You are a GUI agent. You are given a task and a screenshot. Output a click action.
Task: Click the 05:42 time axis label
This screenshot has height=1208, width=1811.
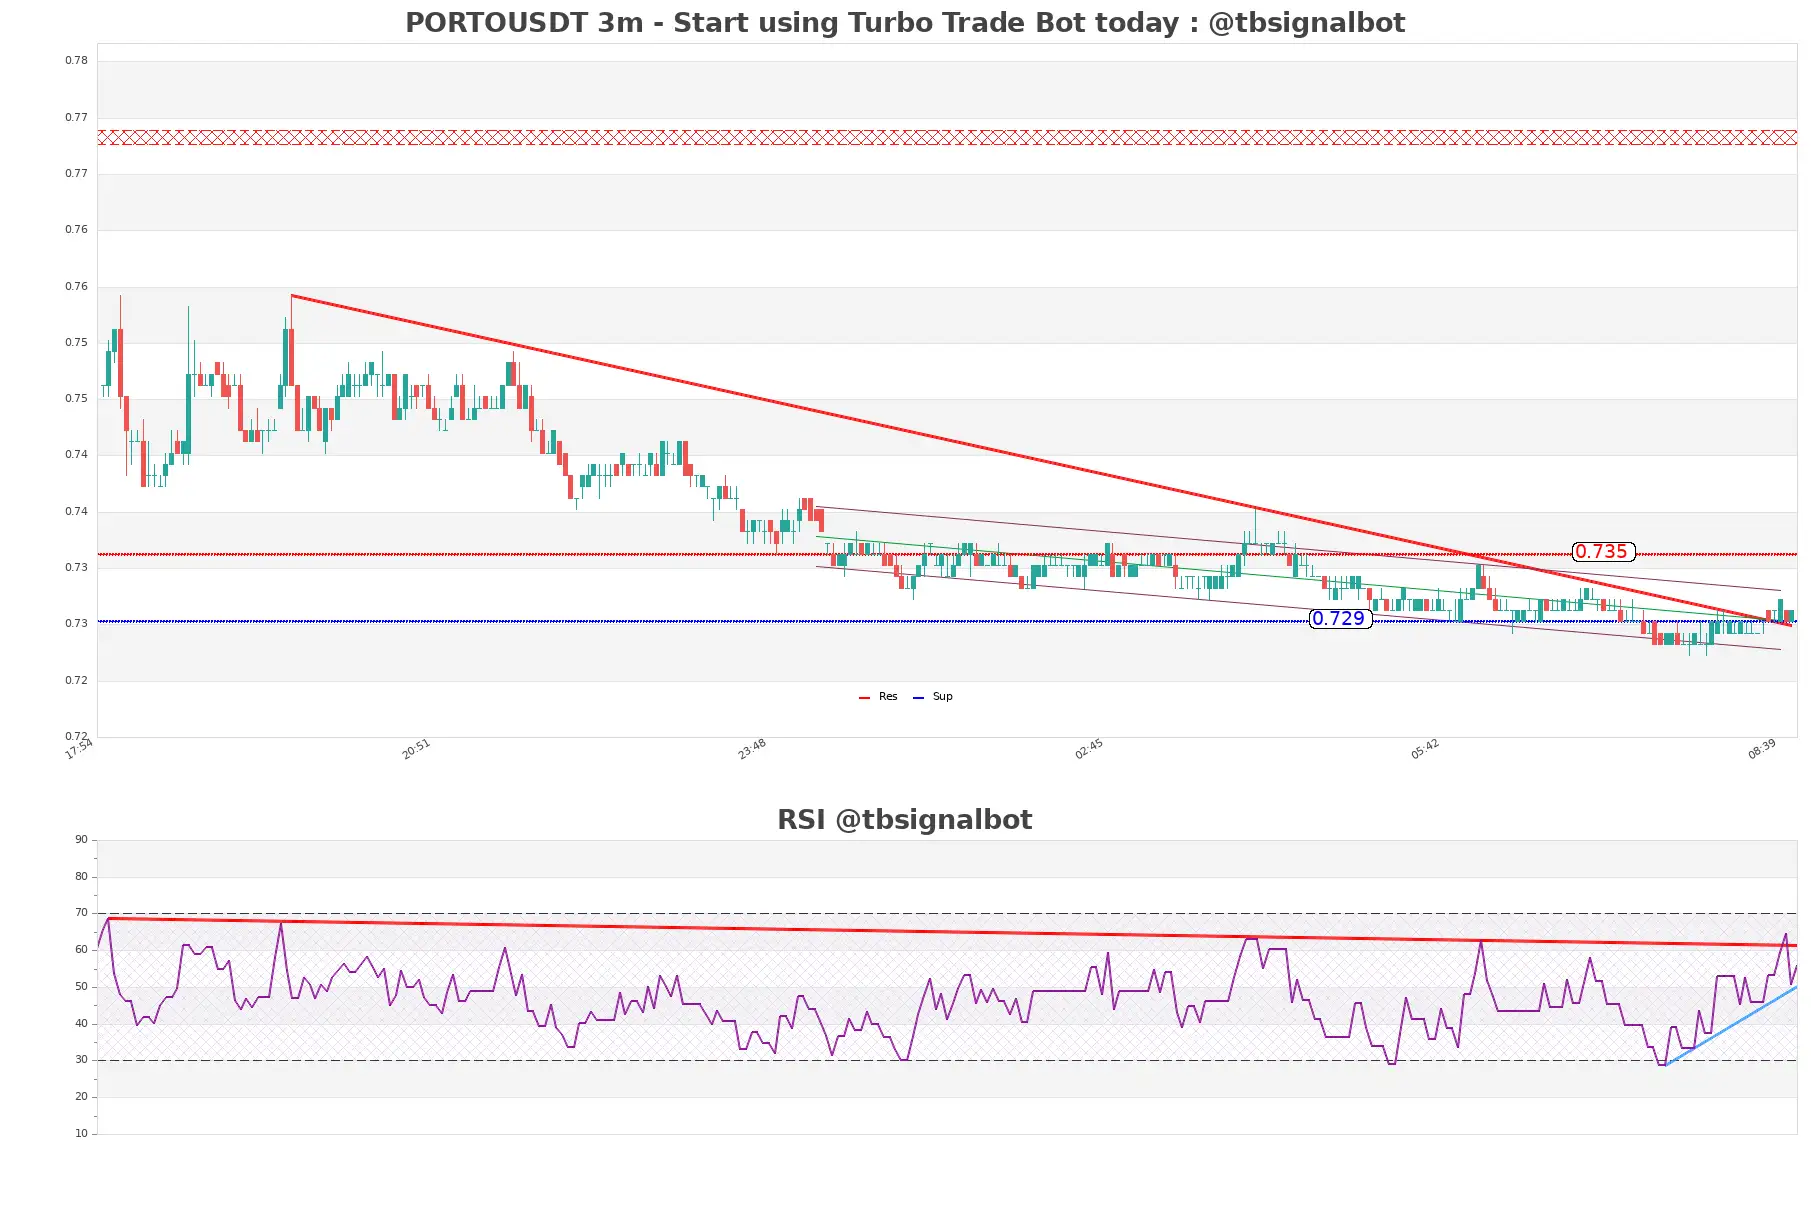coord(1425,749)
